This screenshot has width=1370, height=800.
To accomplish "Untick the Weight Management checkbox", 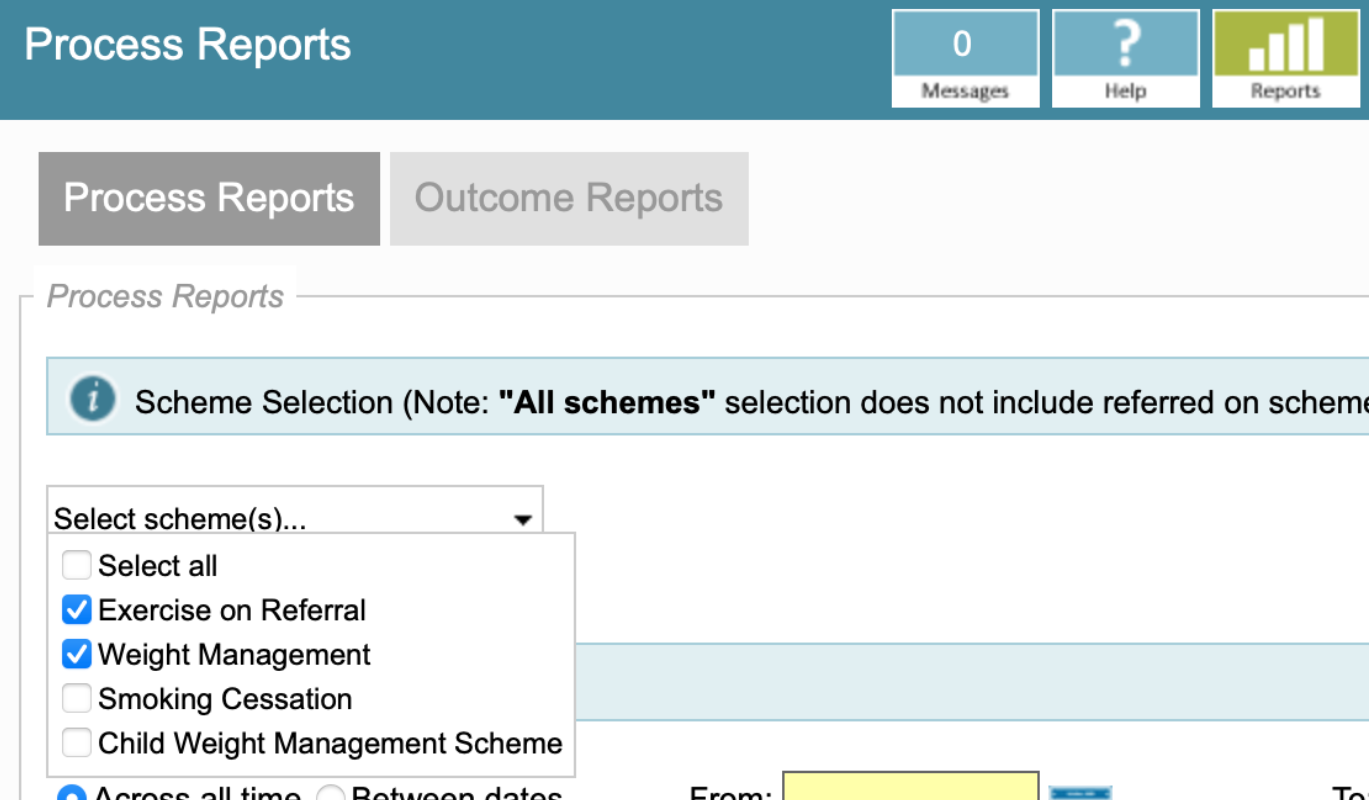I will click(x=77, y=655).
